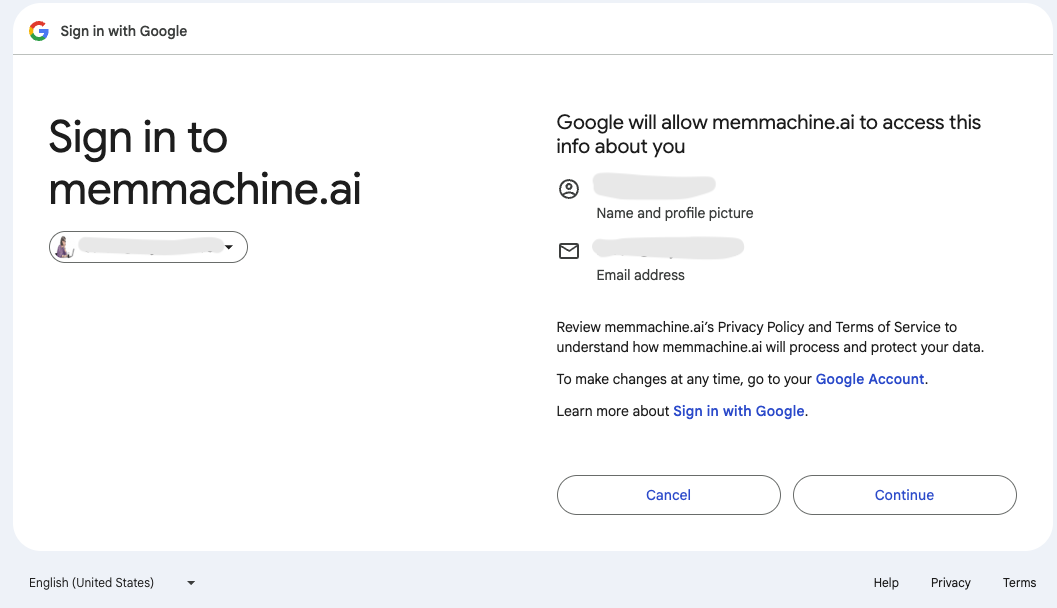Click your profile avatar in the account selector

coord(65,247)
